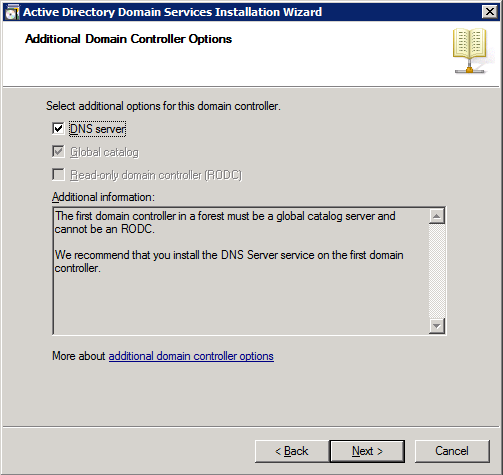Viewport: 503px width, 475px height.
Task: Click the DNS server label text
Action: click(x=97, y=129)
